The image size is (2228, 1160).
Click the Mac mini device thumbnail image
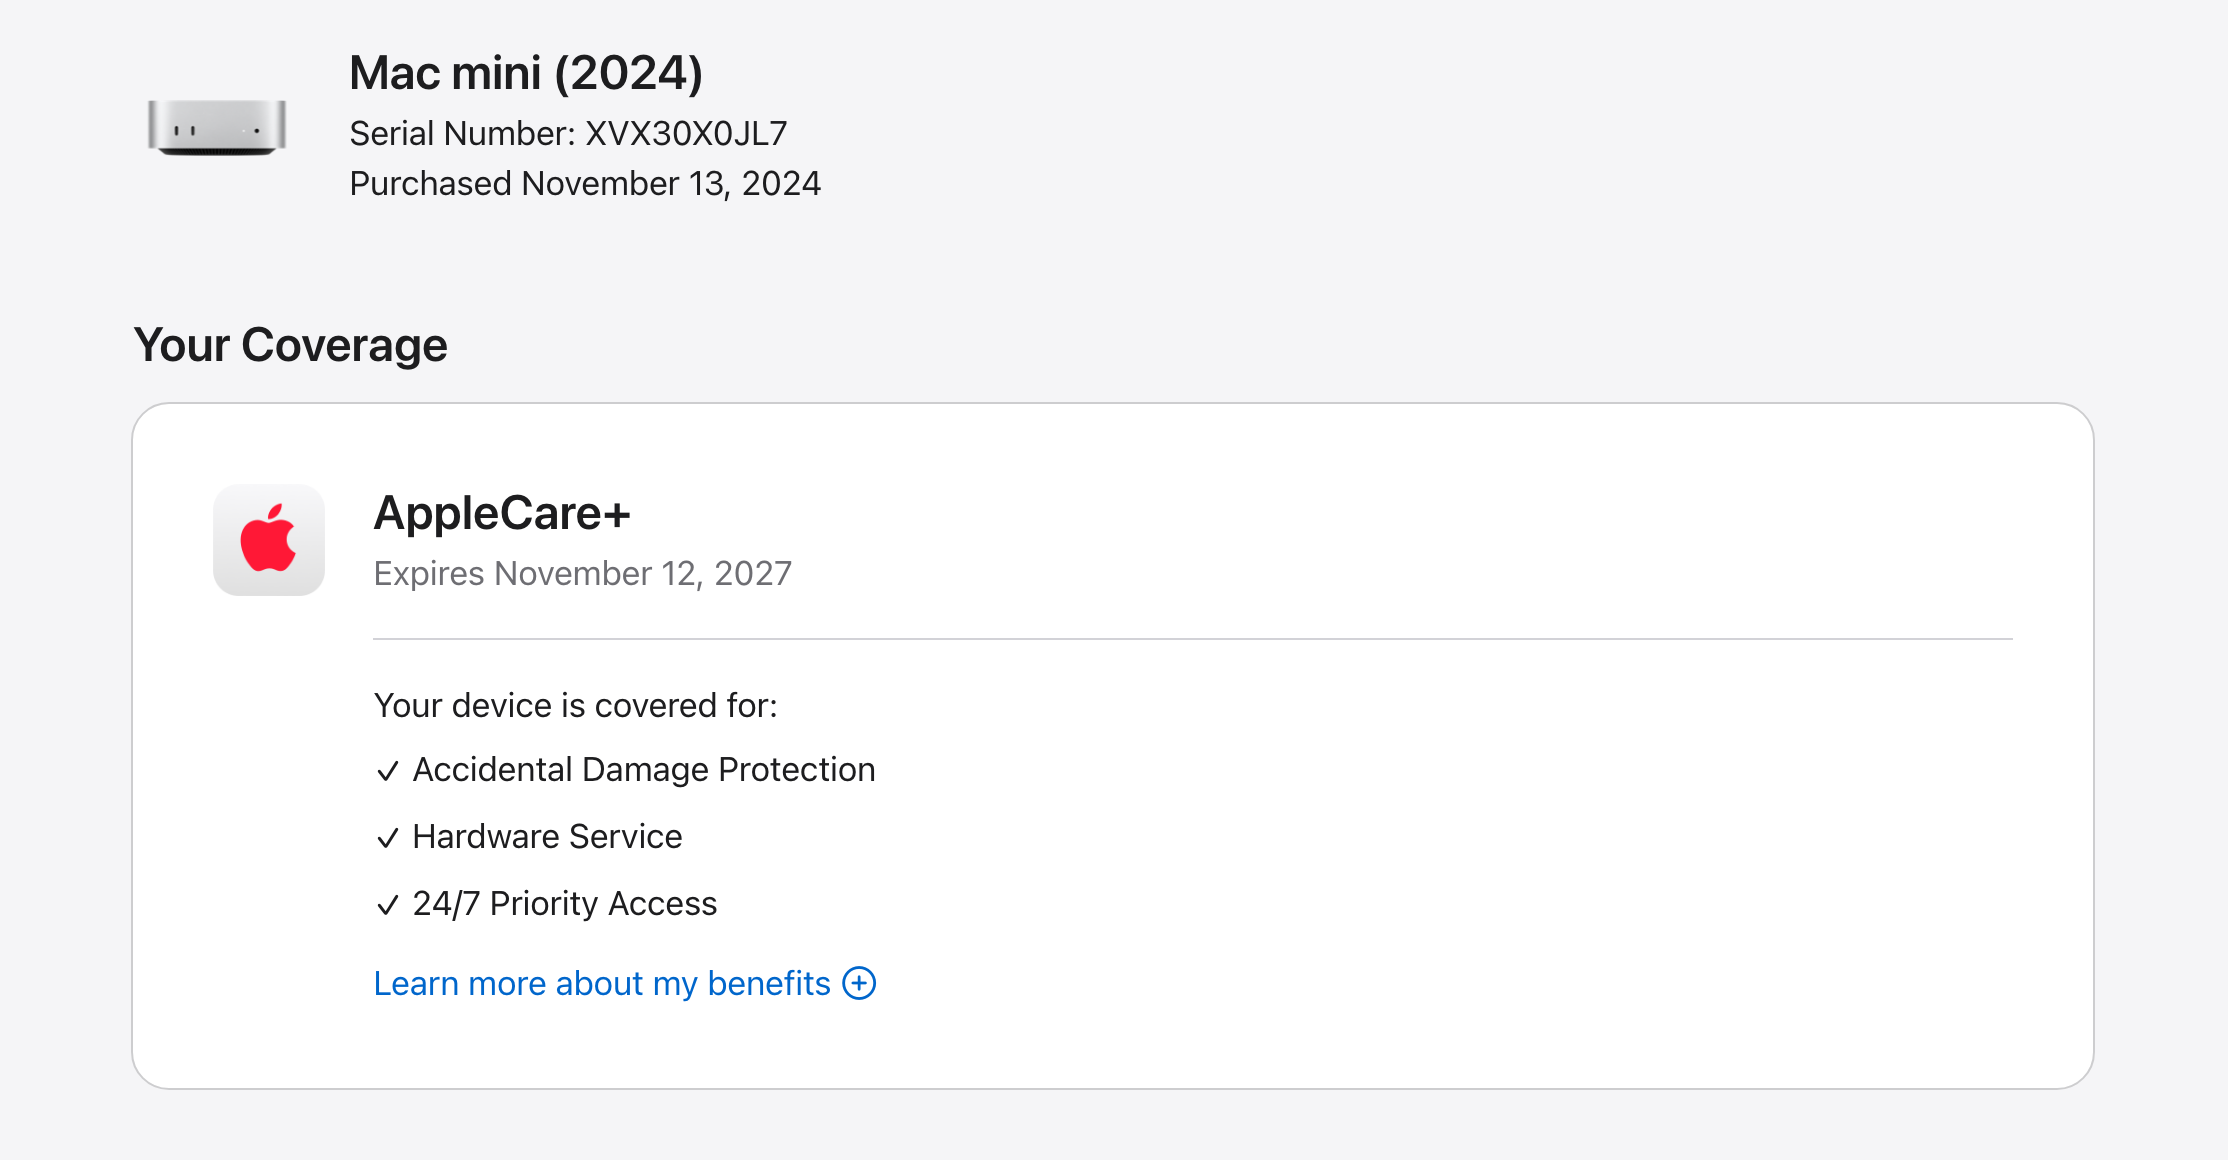[x=217, y=127]
